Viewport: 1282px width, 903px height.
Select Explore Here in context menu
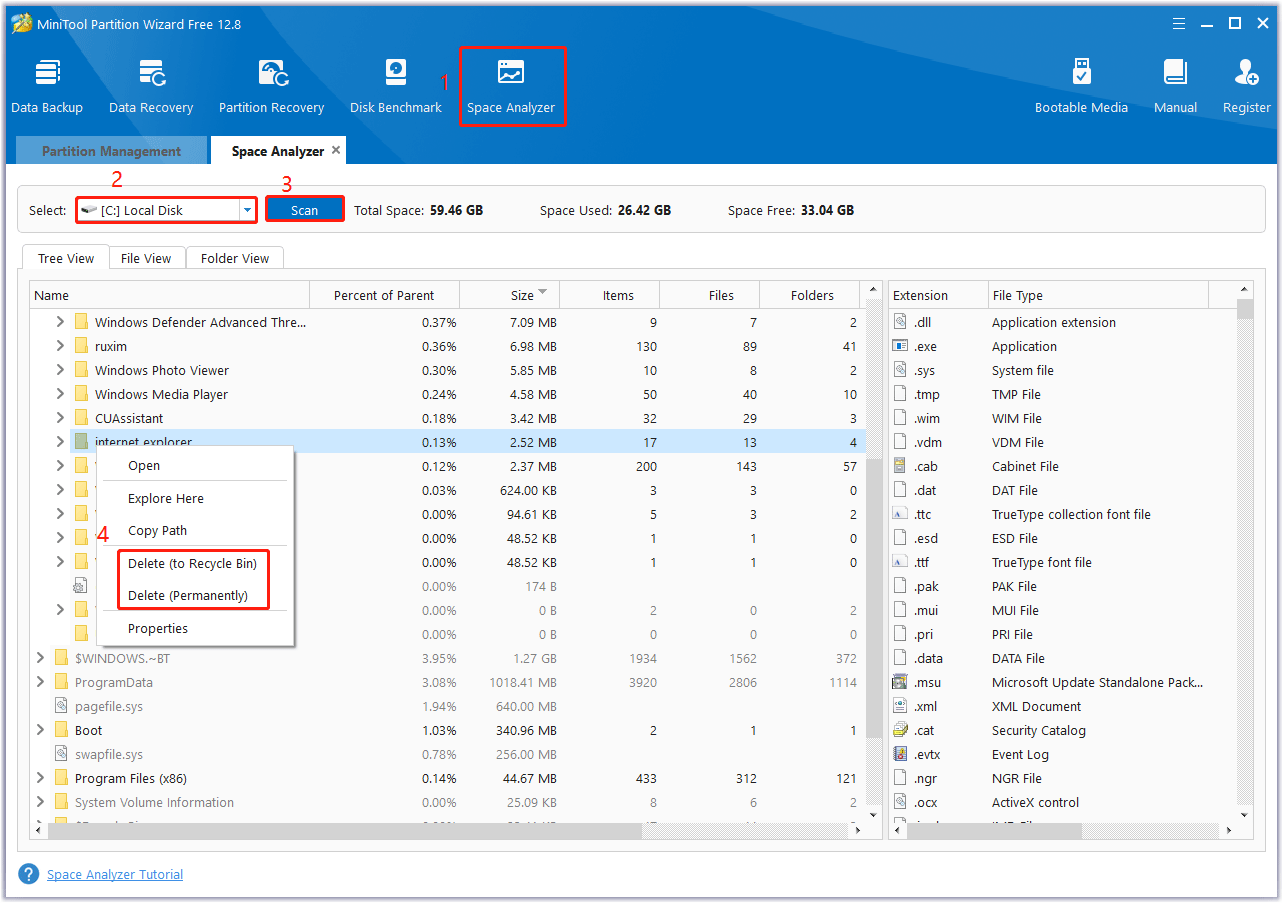[165, 498]
